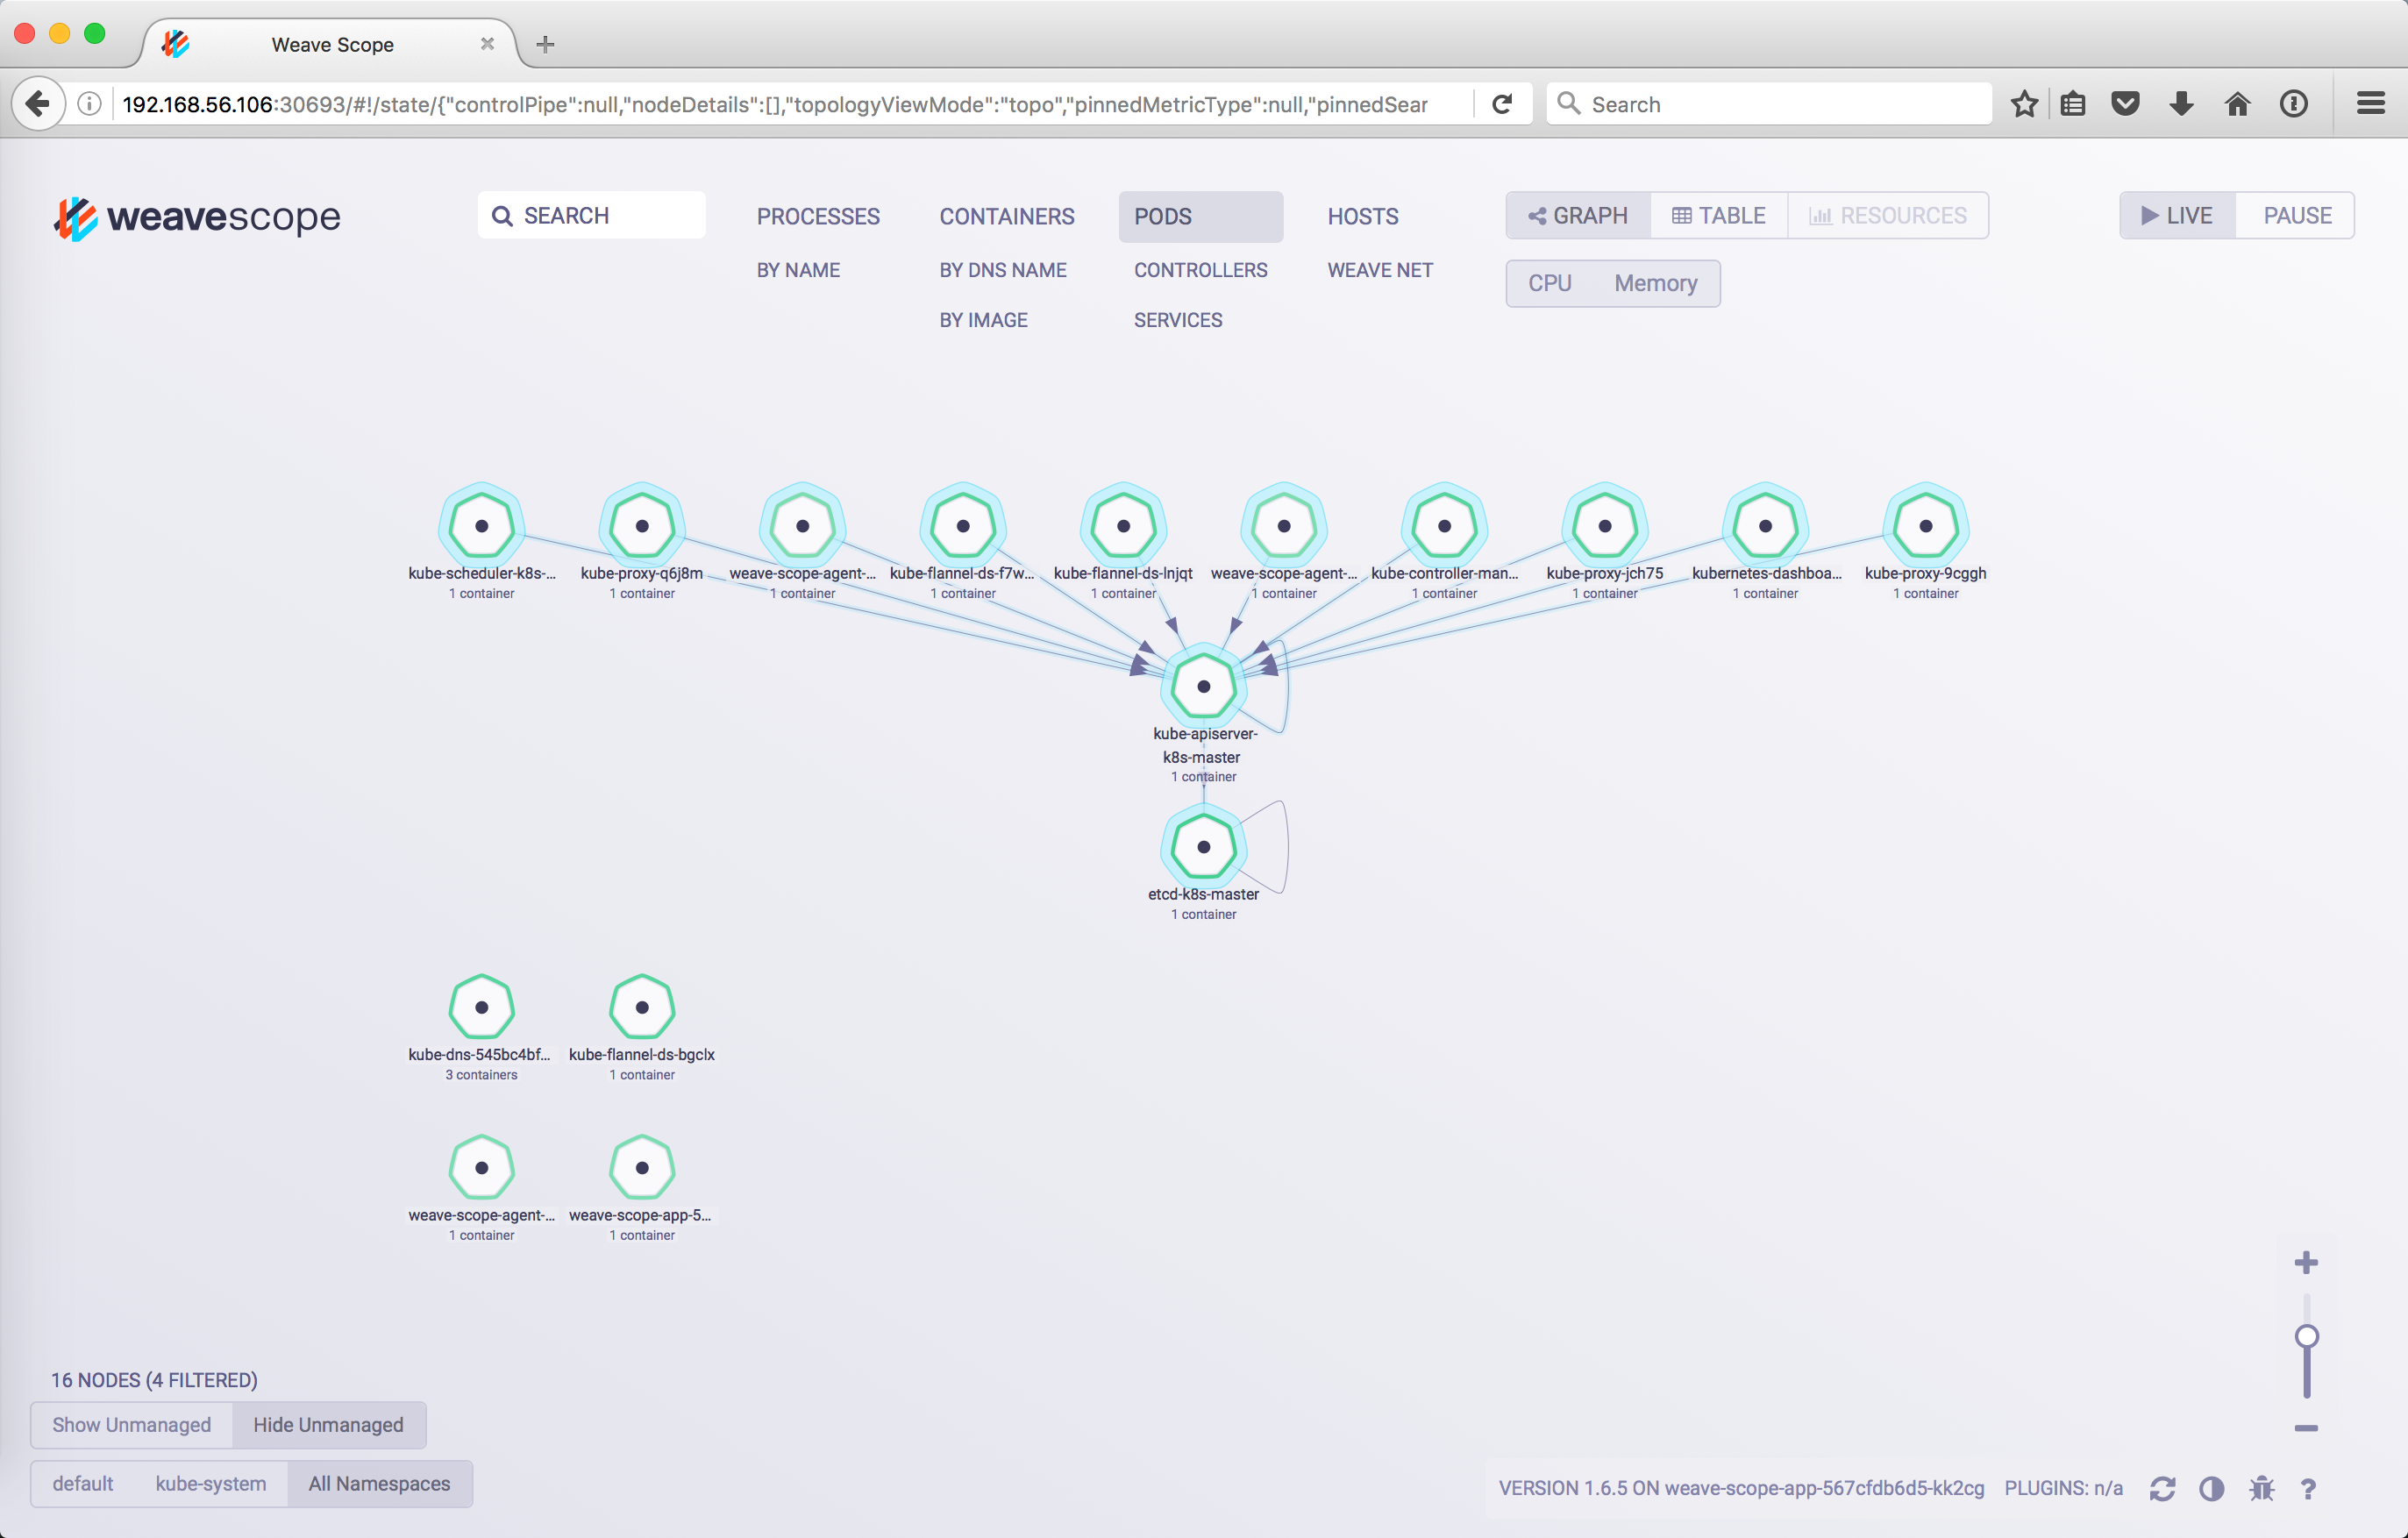
Task: Expand SERVICES under Pods
Action: (1176, 319)
